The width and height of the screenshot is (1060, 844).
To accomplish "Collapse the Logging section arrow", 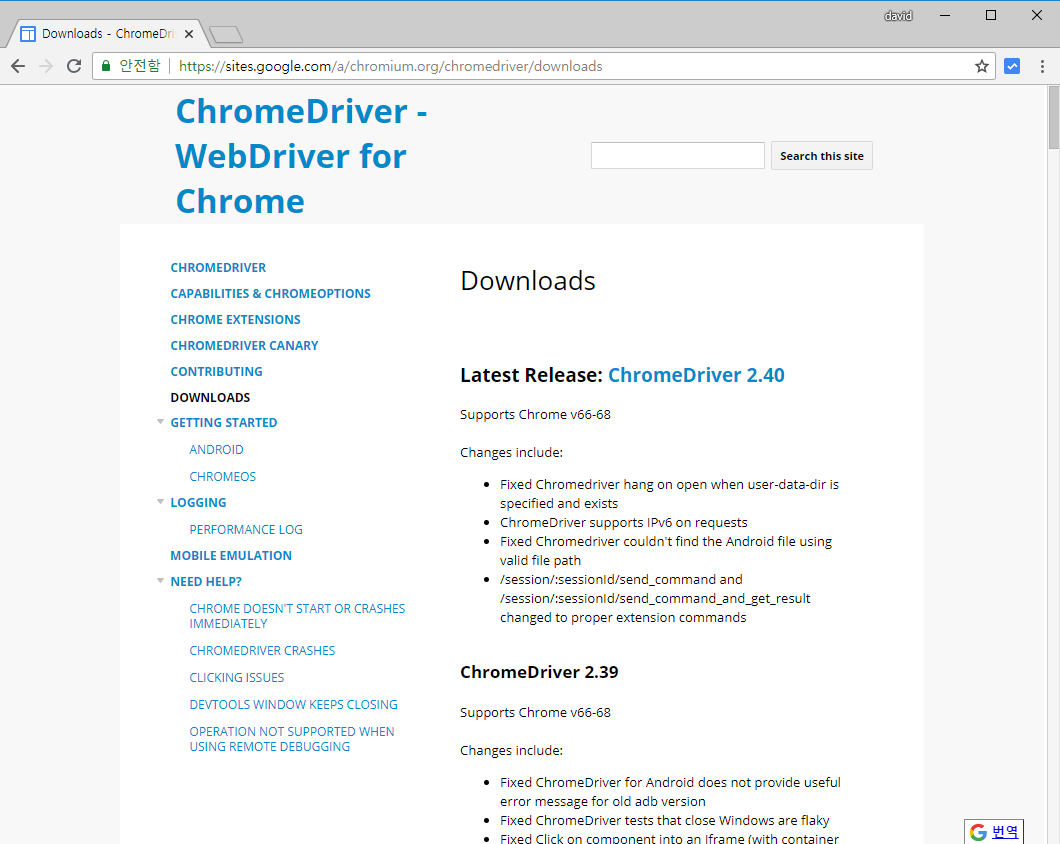I will pyautogui.click(x=160, y=502).
